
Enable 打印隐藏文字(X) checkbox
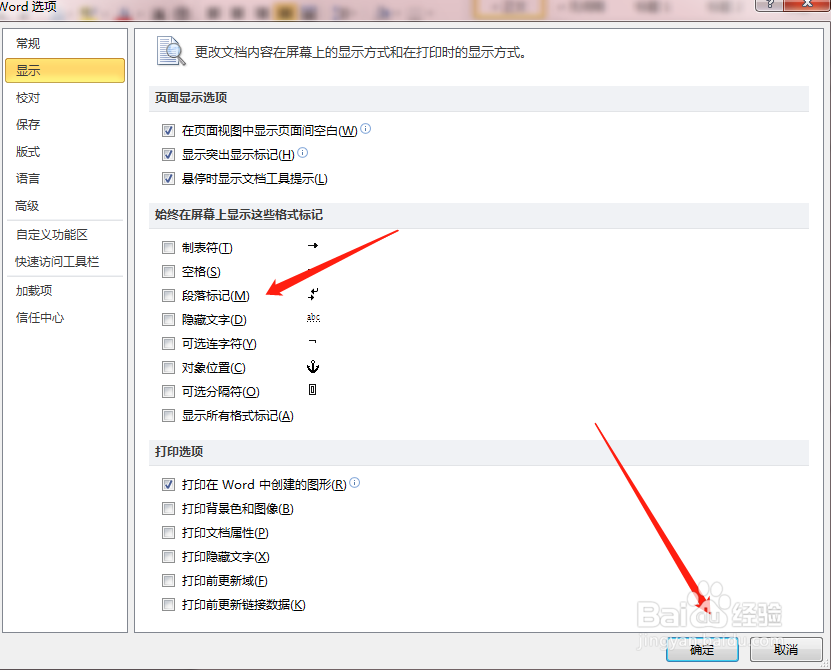[168, 557]
